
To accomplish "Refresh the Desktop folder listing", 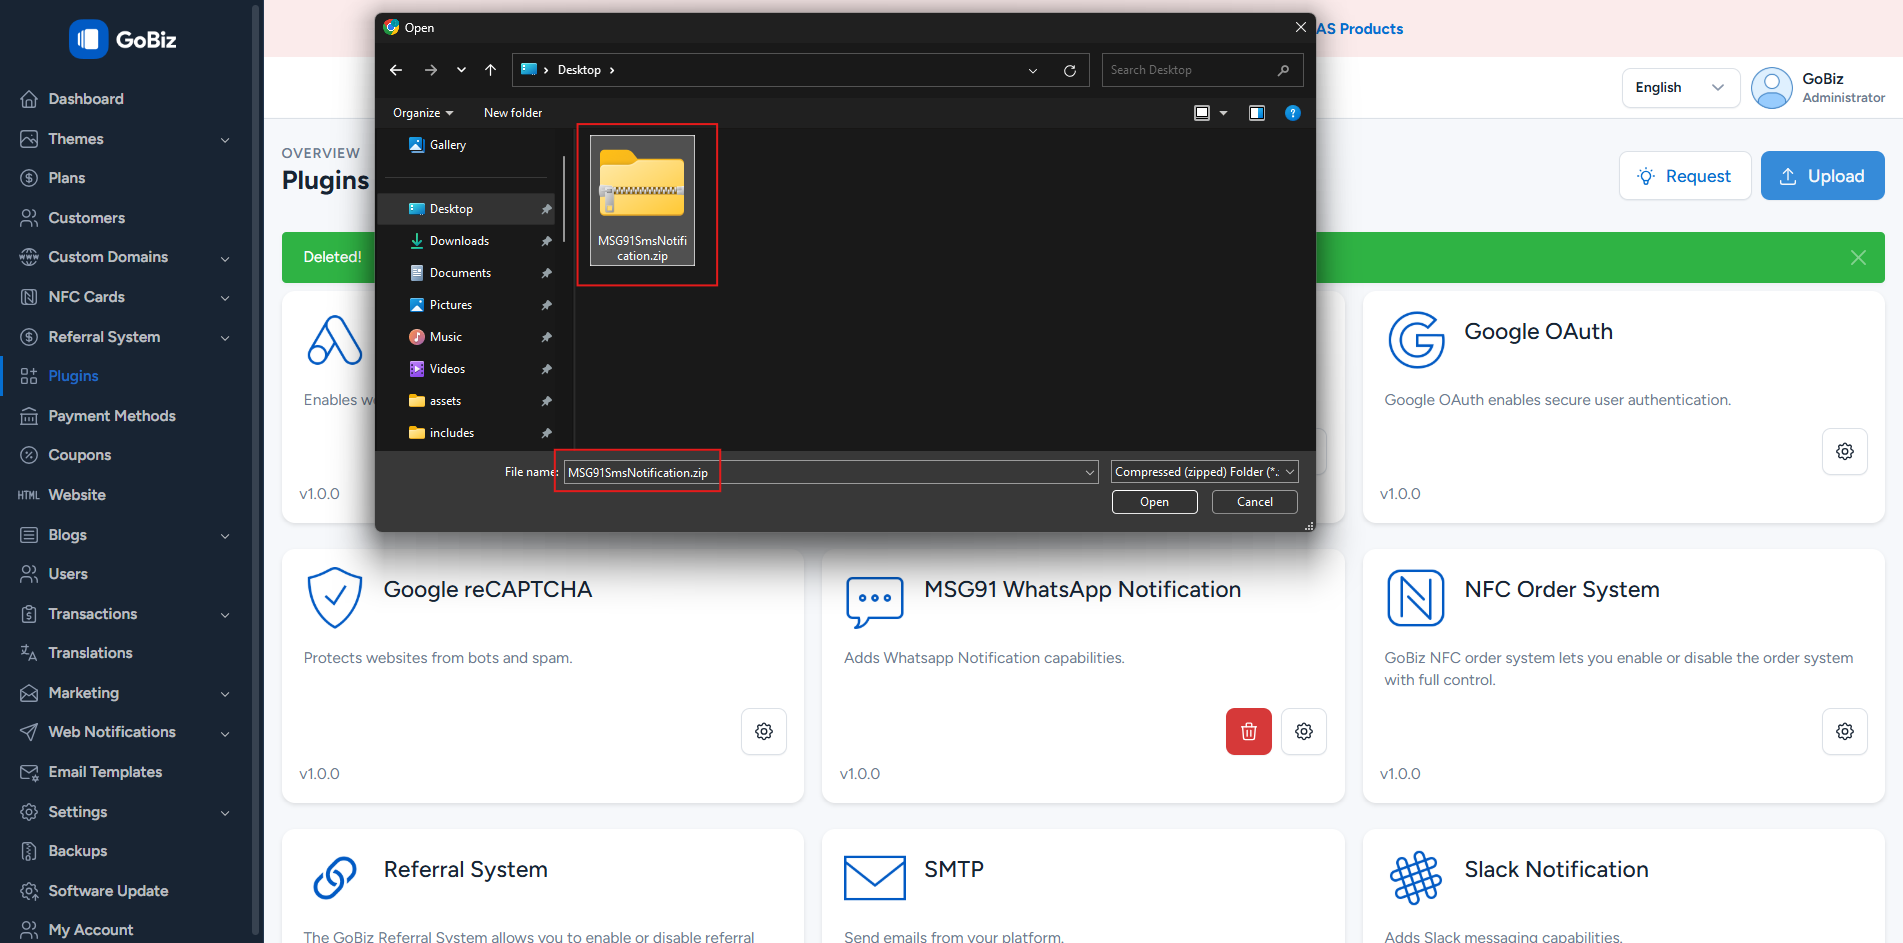I will click(1070, 71).
